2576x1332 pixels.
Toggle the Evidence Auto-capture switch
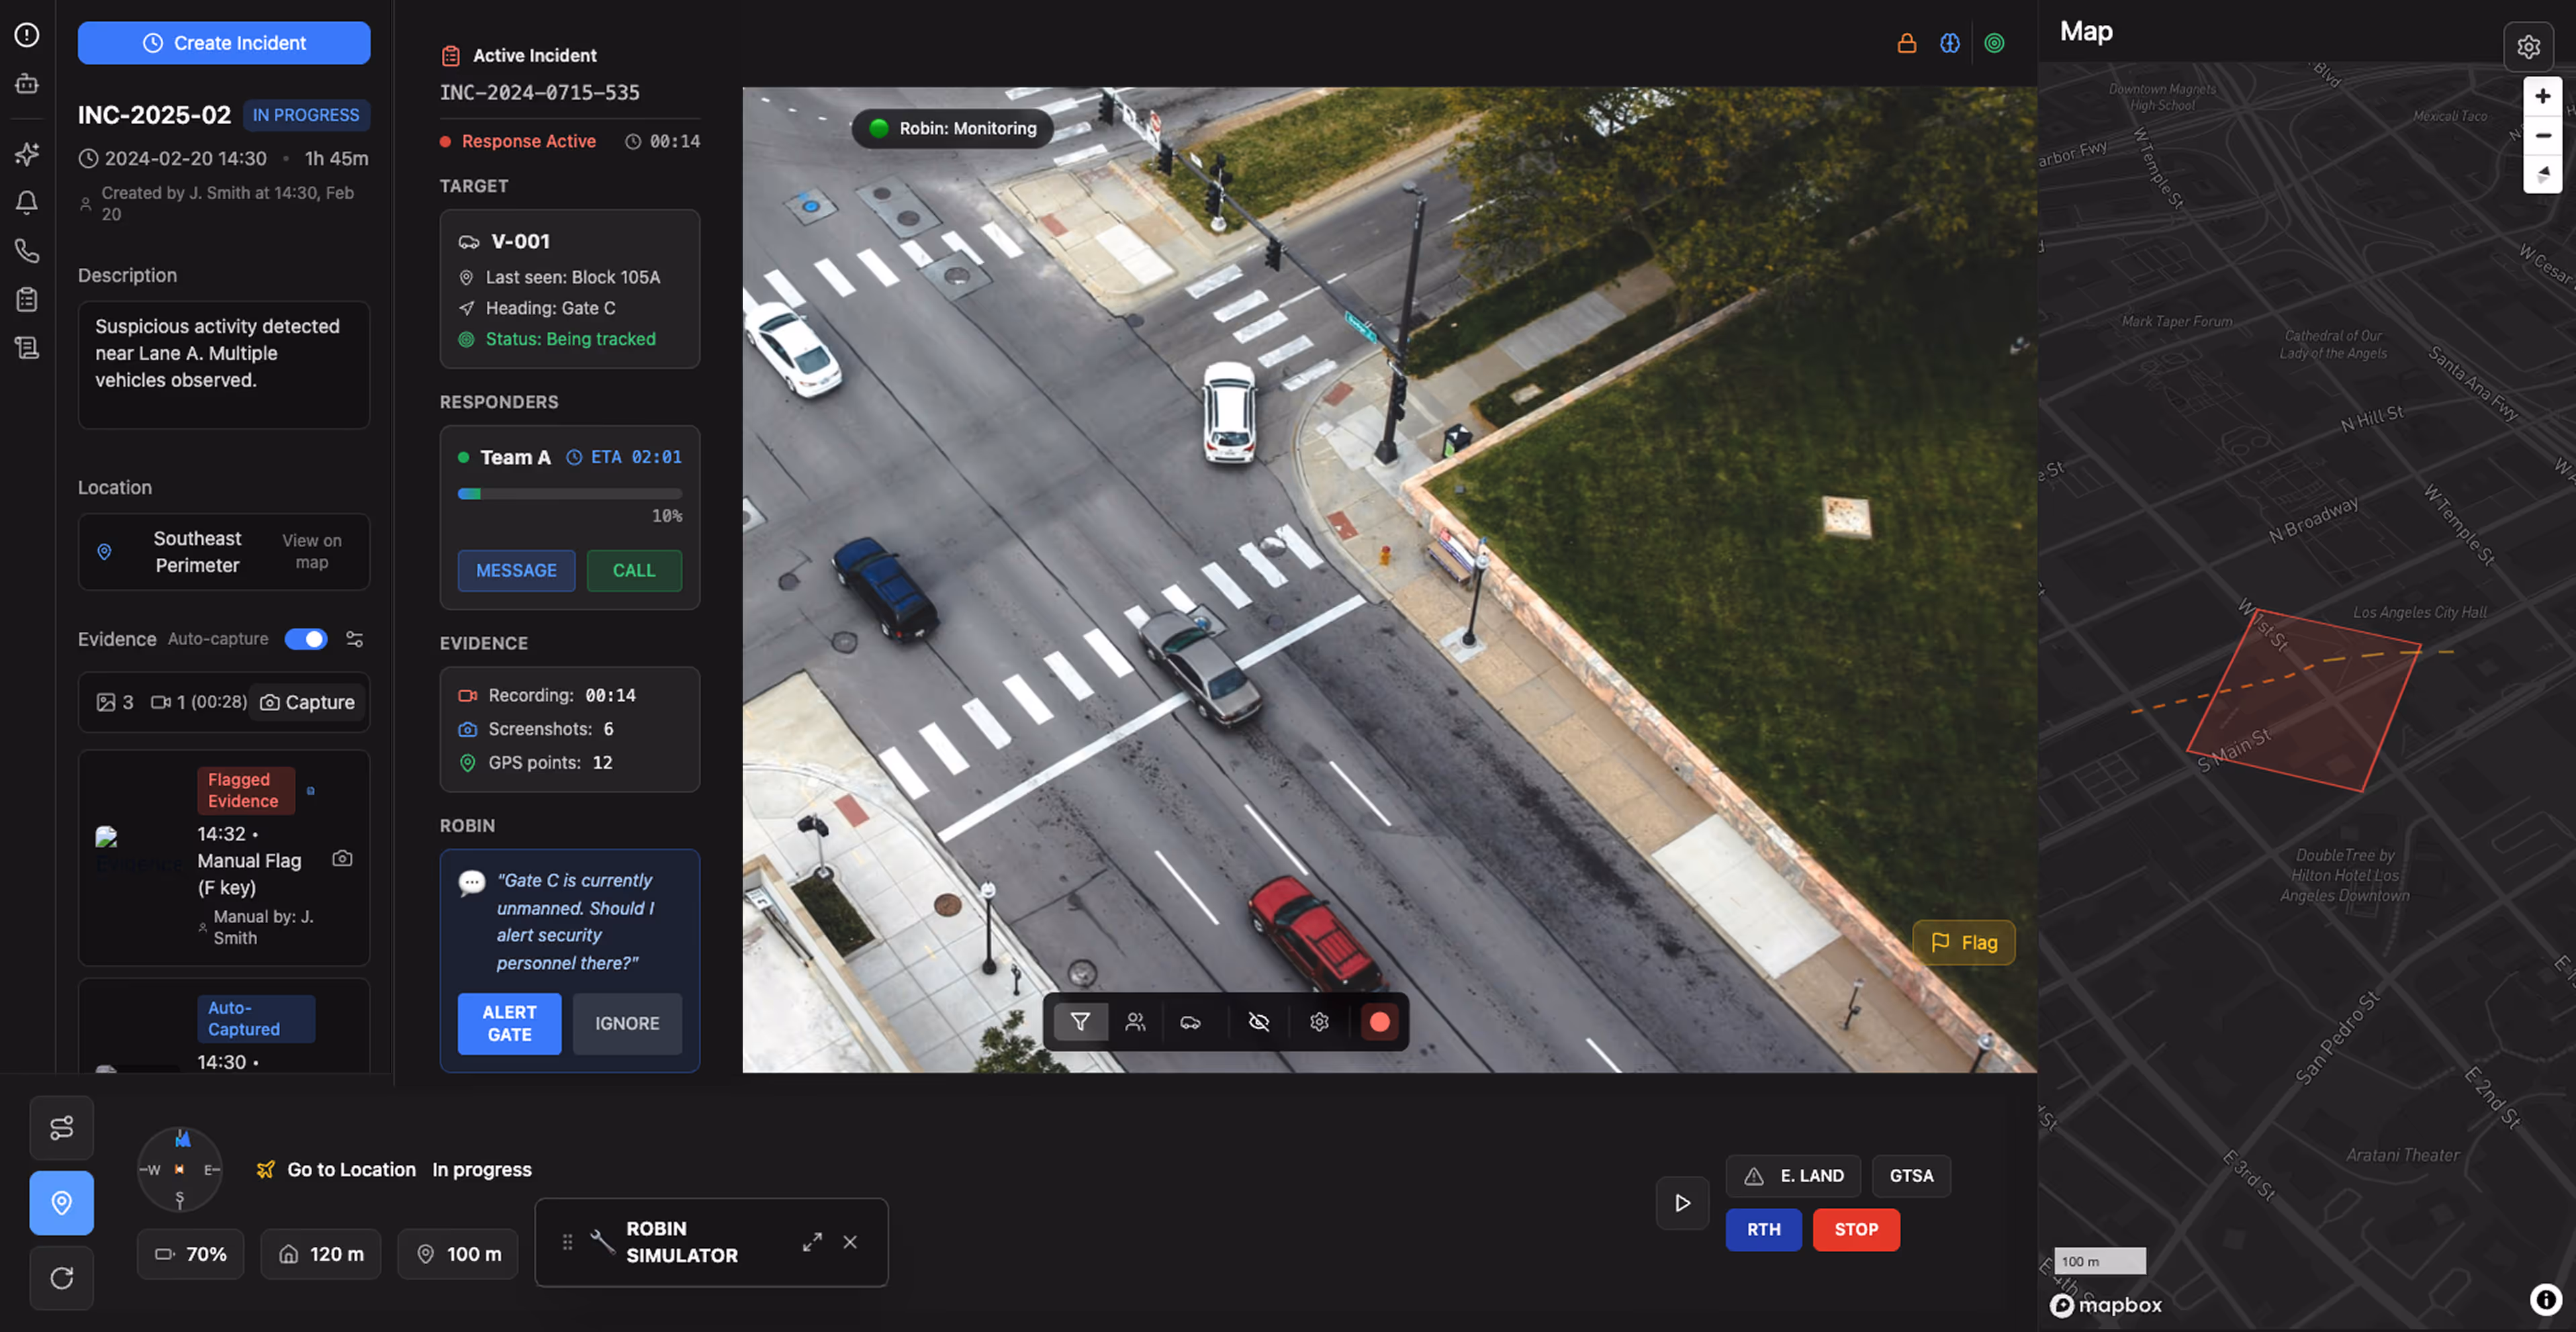305,639
